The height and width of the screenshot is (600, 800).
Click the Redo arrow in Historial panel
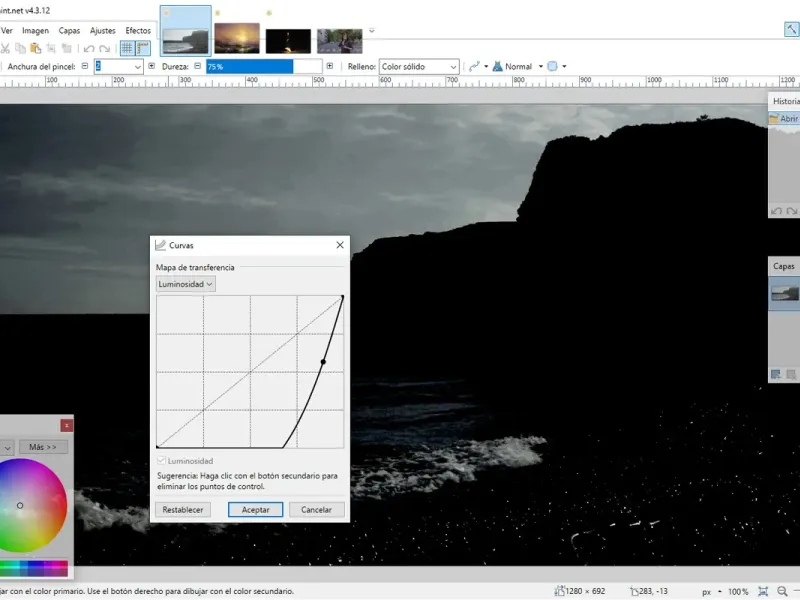792,211
